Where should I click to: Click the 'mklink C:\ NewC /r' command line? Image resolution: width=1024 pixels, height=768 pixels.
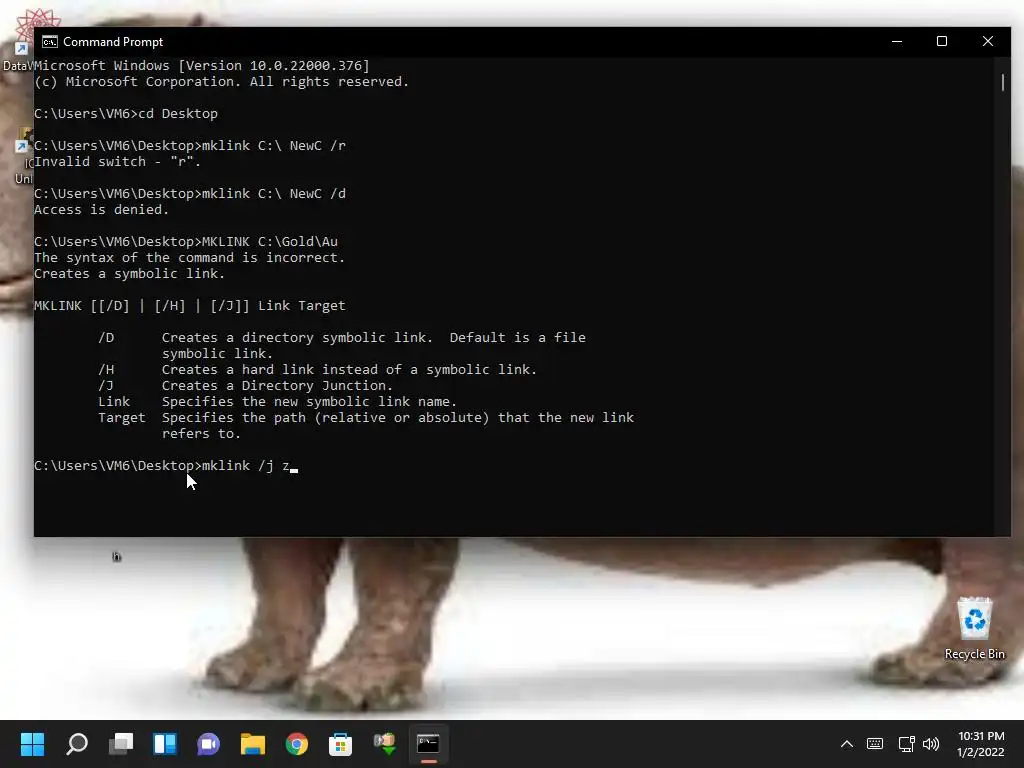pos(190,146)
